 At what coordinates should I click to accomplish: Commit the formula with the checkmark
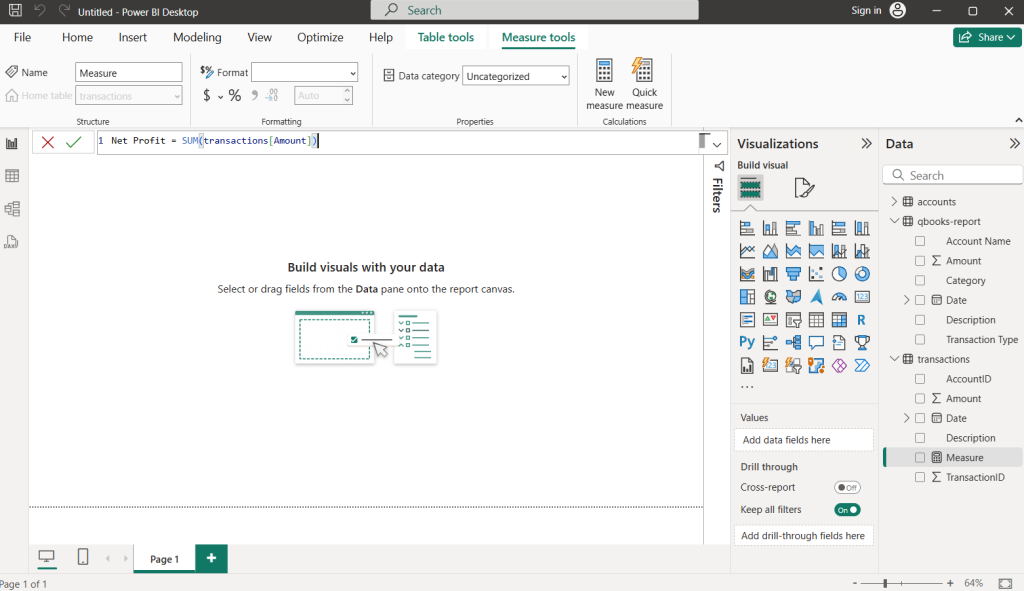coord(73,142)
